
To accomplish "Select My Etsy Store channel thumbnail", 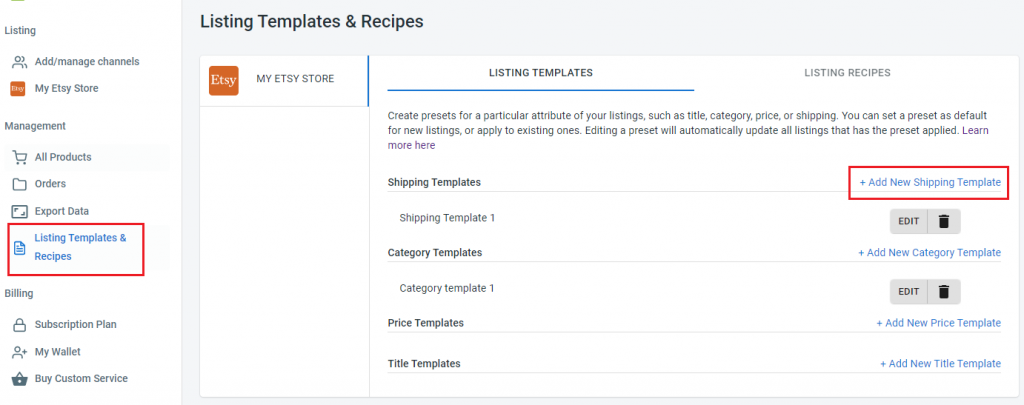I will tap(224, 79).
